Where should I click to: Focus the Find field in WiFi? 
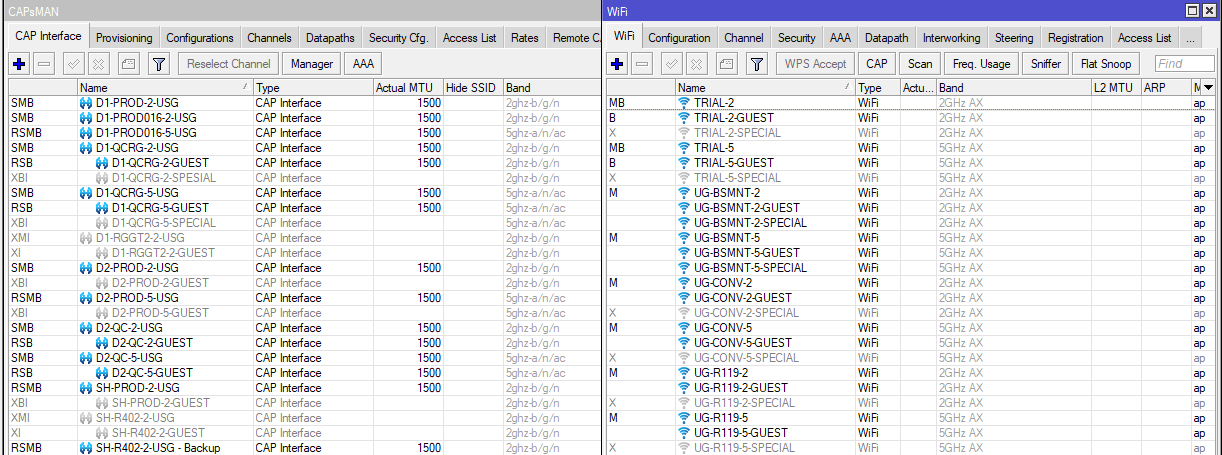pos(1184,64)
